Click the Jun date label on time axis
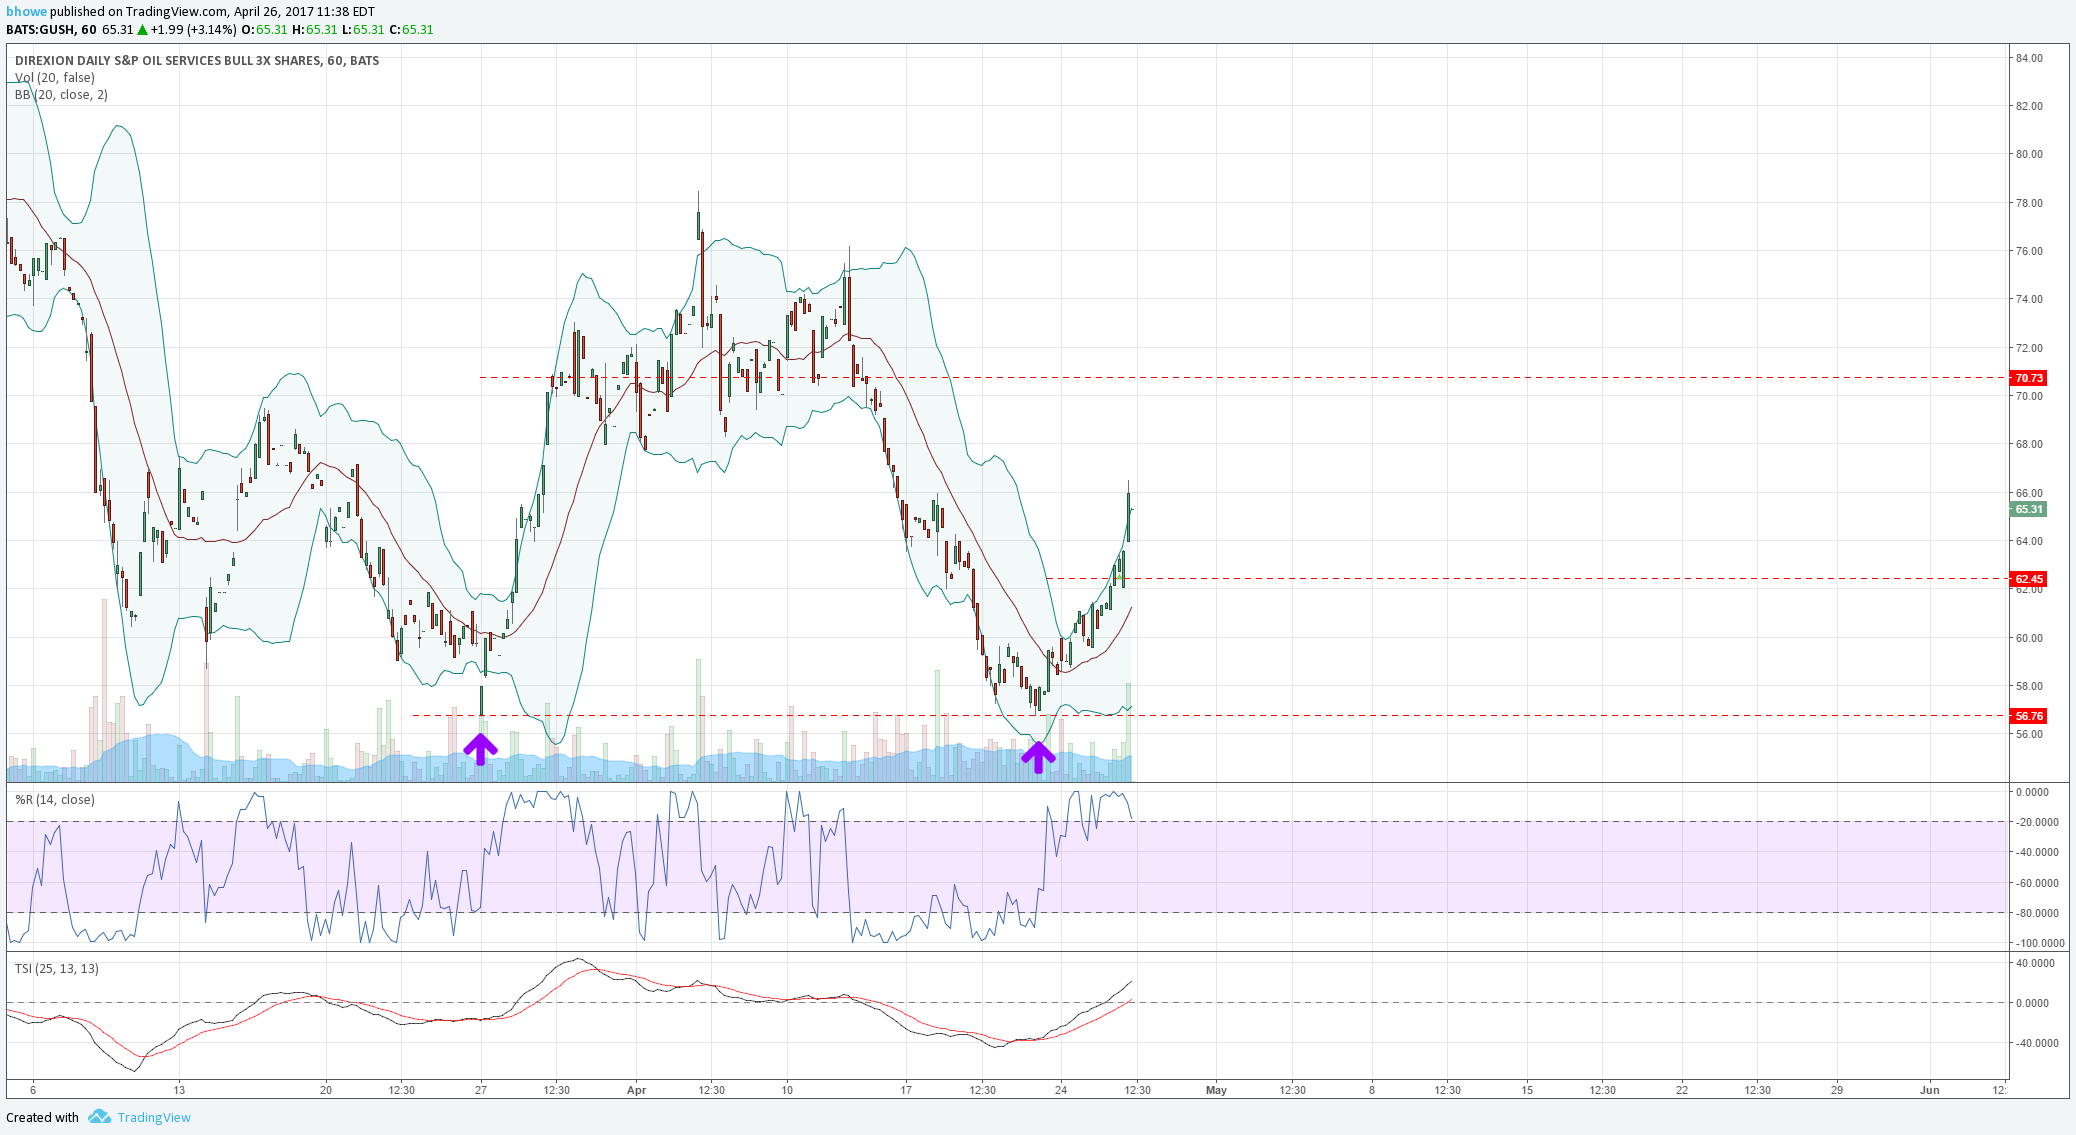Image resolution: width=2076 pixels, height=1135 pixels. (x=1930, y=1090)
